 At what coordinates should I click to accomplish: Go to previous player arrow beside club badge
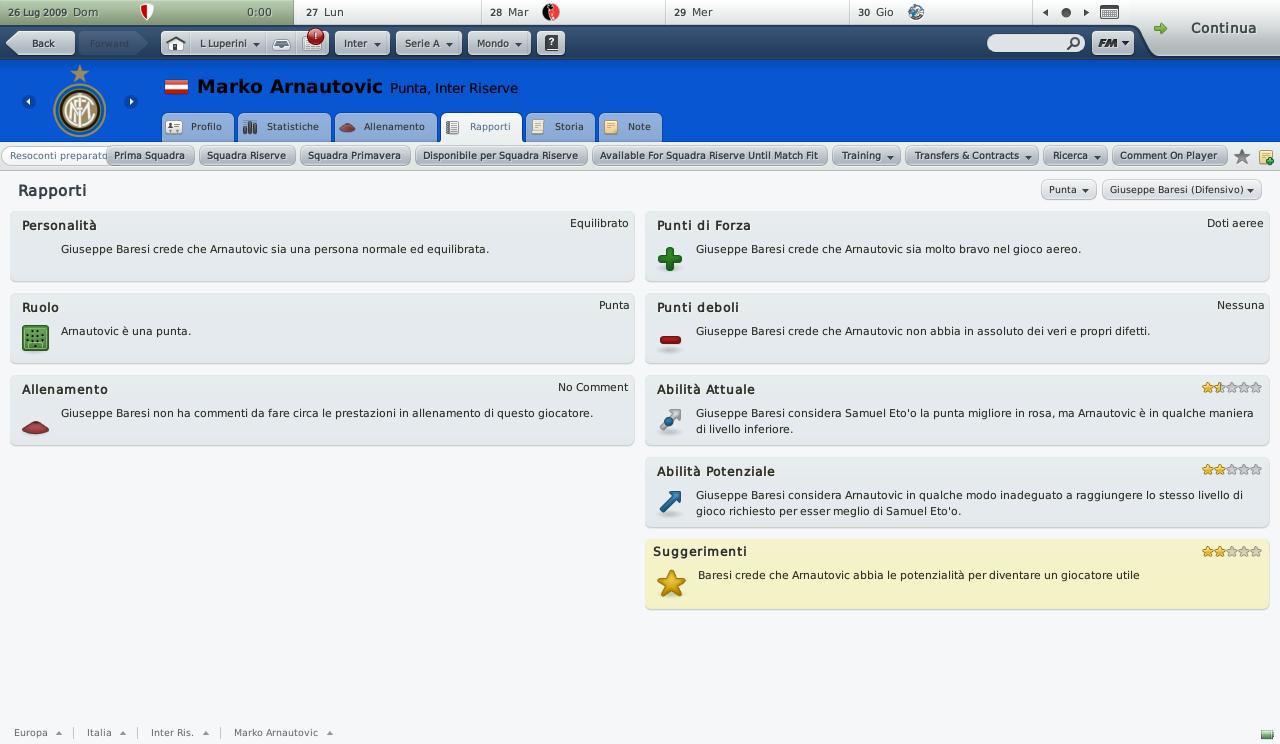click(x=28, y=101)
